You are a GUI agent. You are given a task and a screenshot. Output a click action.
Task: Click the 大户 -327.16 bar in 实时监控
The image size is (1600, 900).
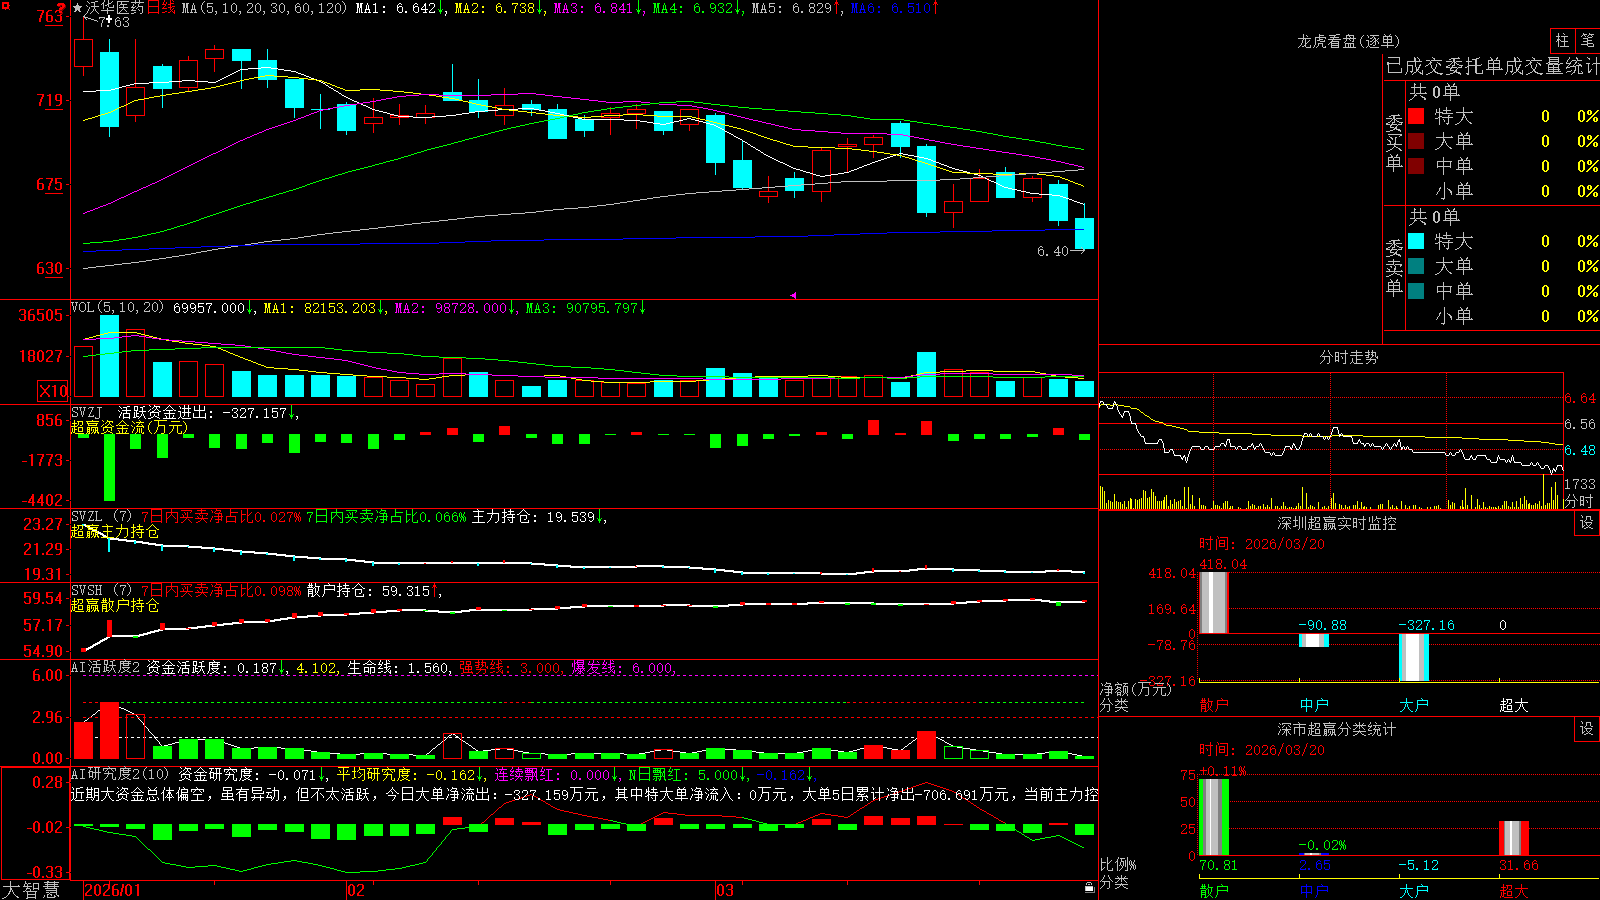click(x=1414, y=657)
